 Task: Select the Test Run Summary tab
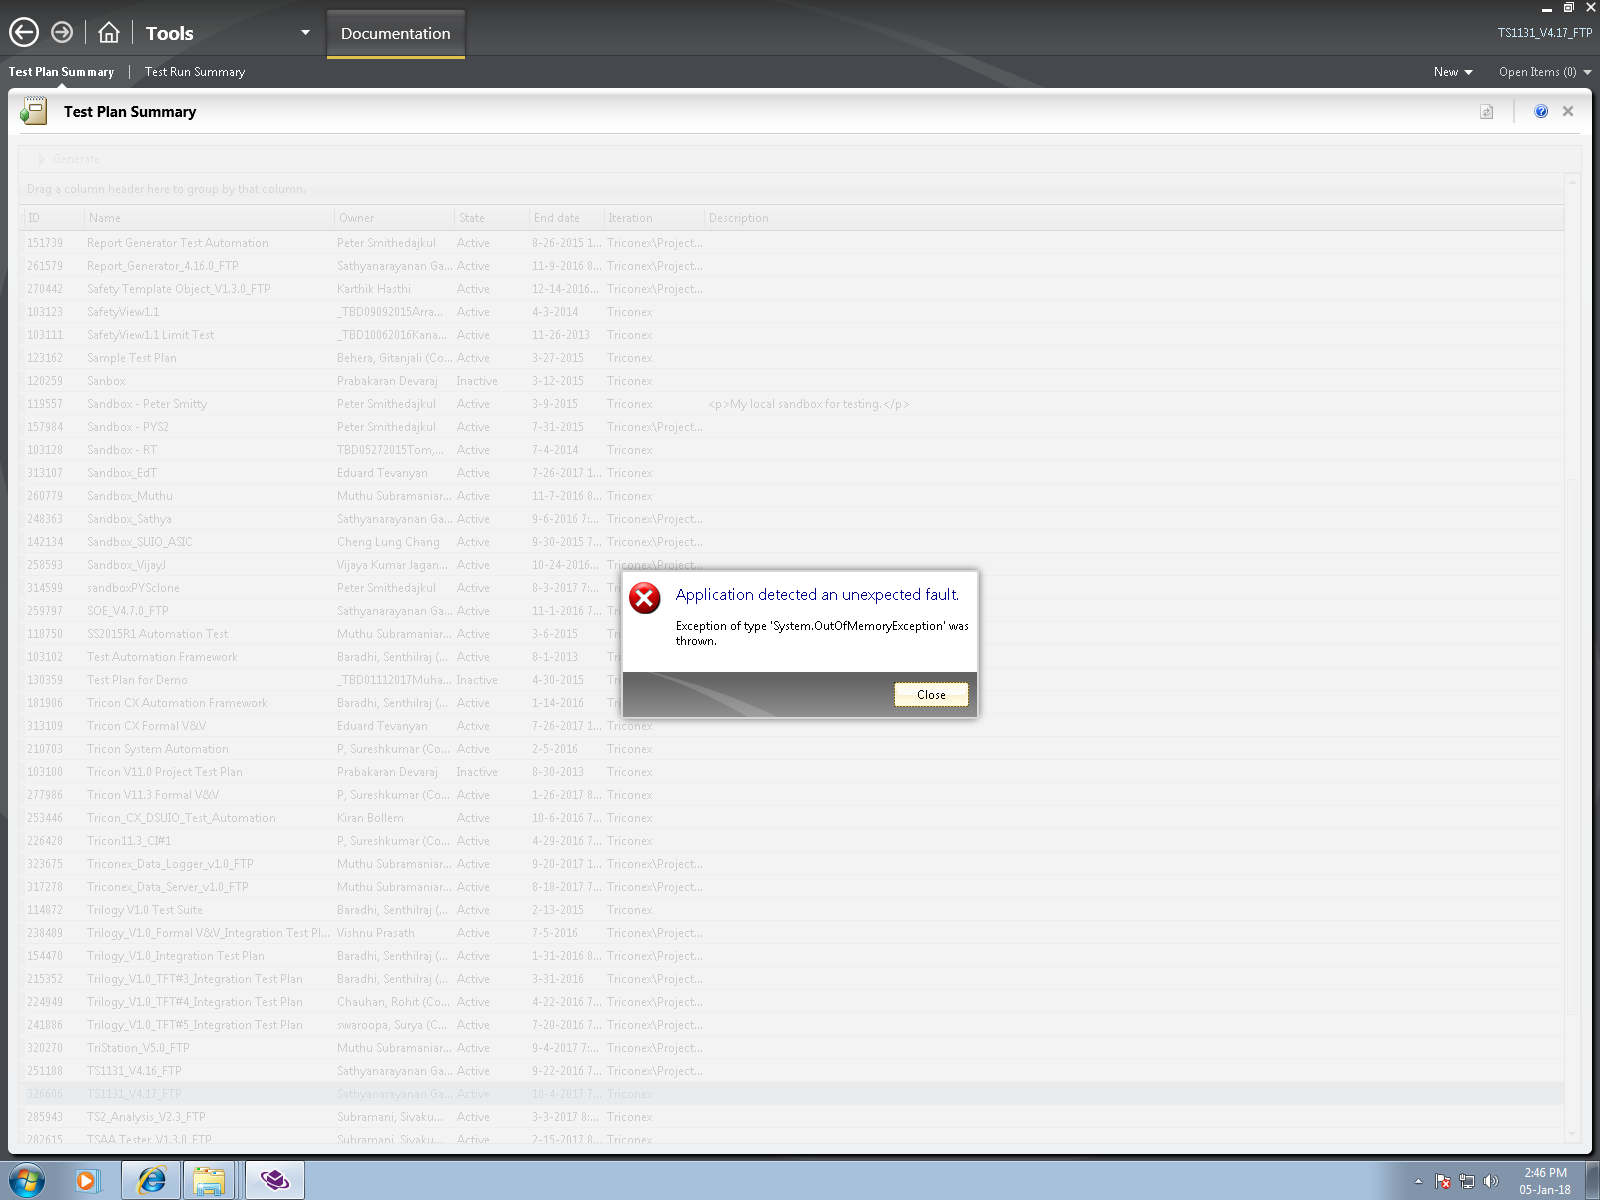[x=195, y=72]
